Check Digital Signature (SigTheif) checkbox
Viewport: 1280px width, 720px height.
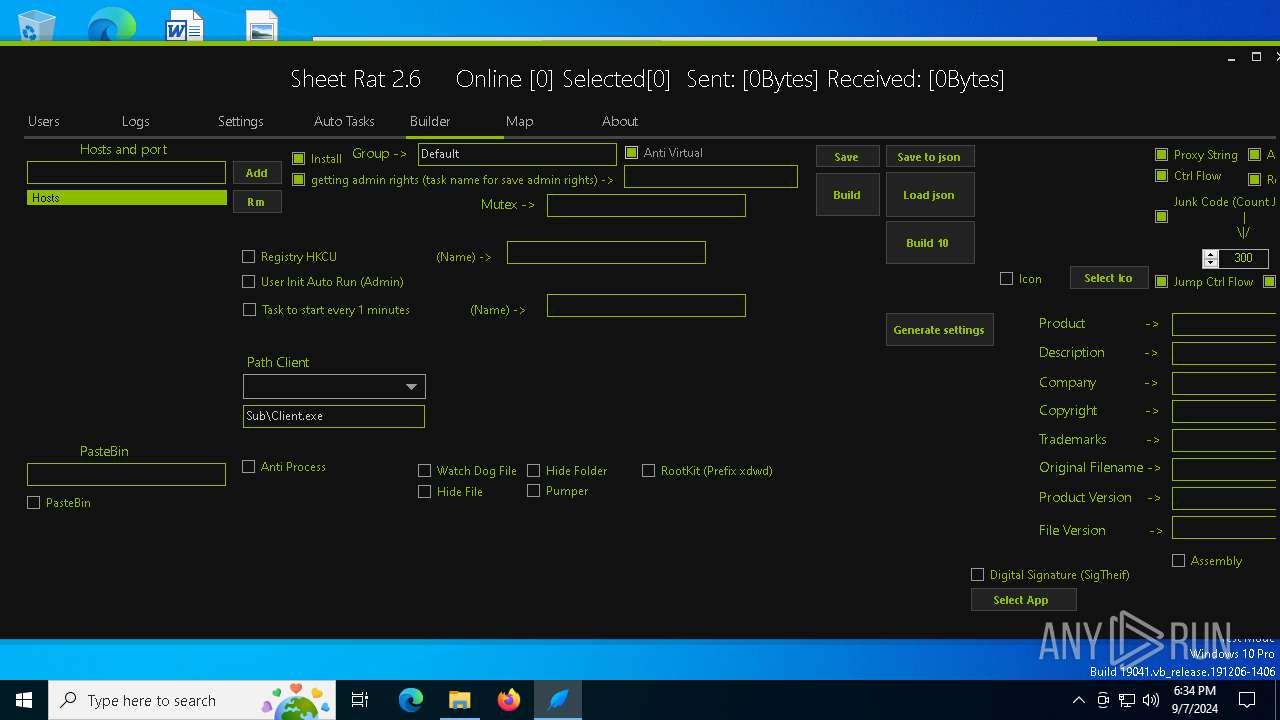(978, 575)
